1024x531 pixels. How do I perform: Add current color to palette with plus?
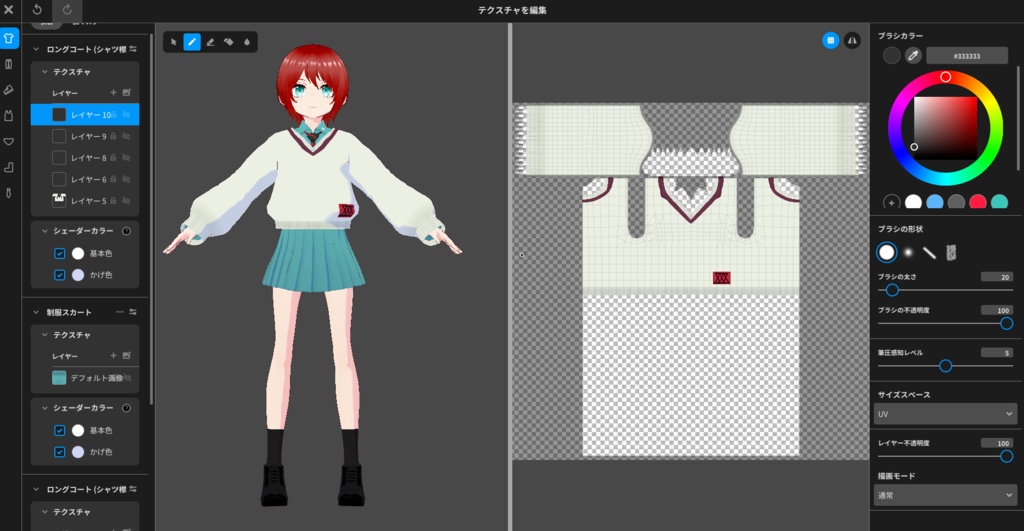pos(891,202)
